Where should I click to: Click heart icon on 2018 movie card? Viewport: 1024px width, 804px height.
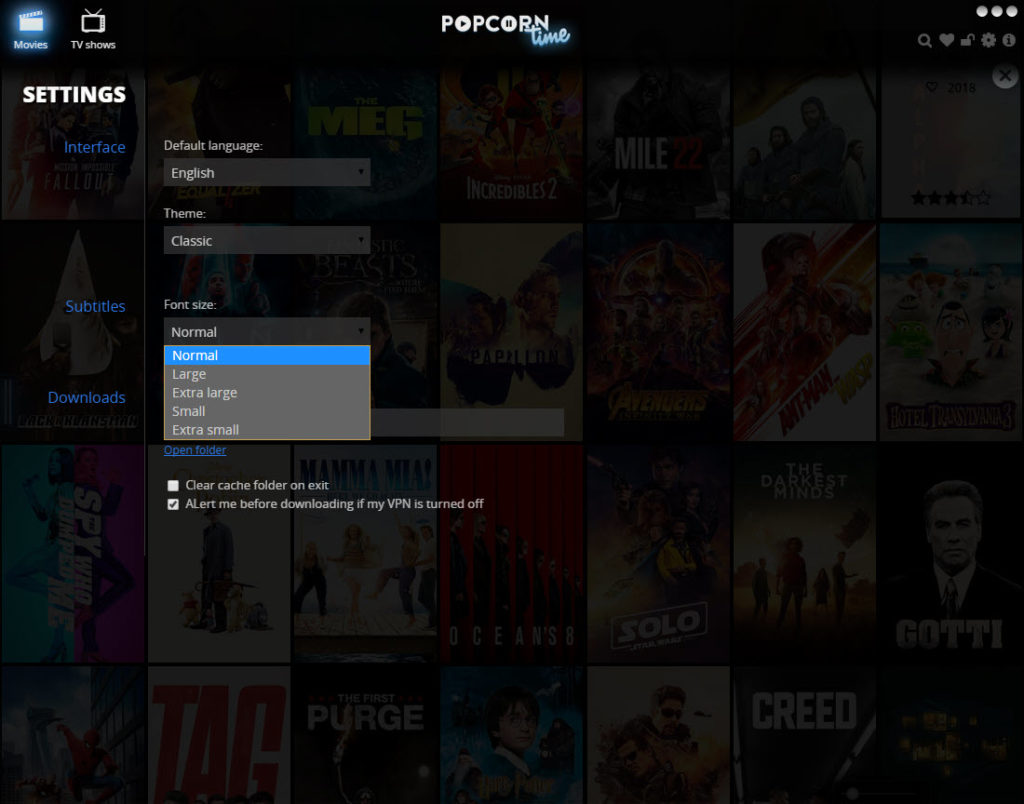tap(932, 87)
